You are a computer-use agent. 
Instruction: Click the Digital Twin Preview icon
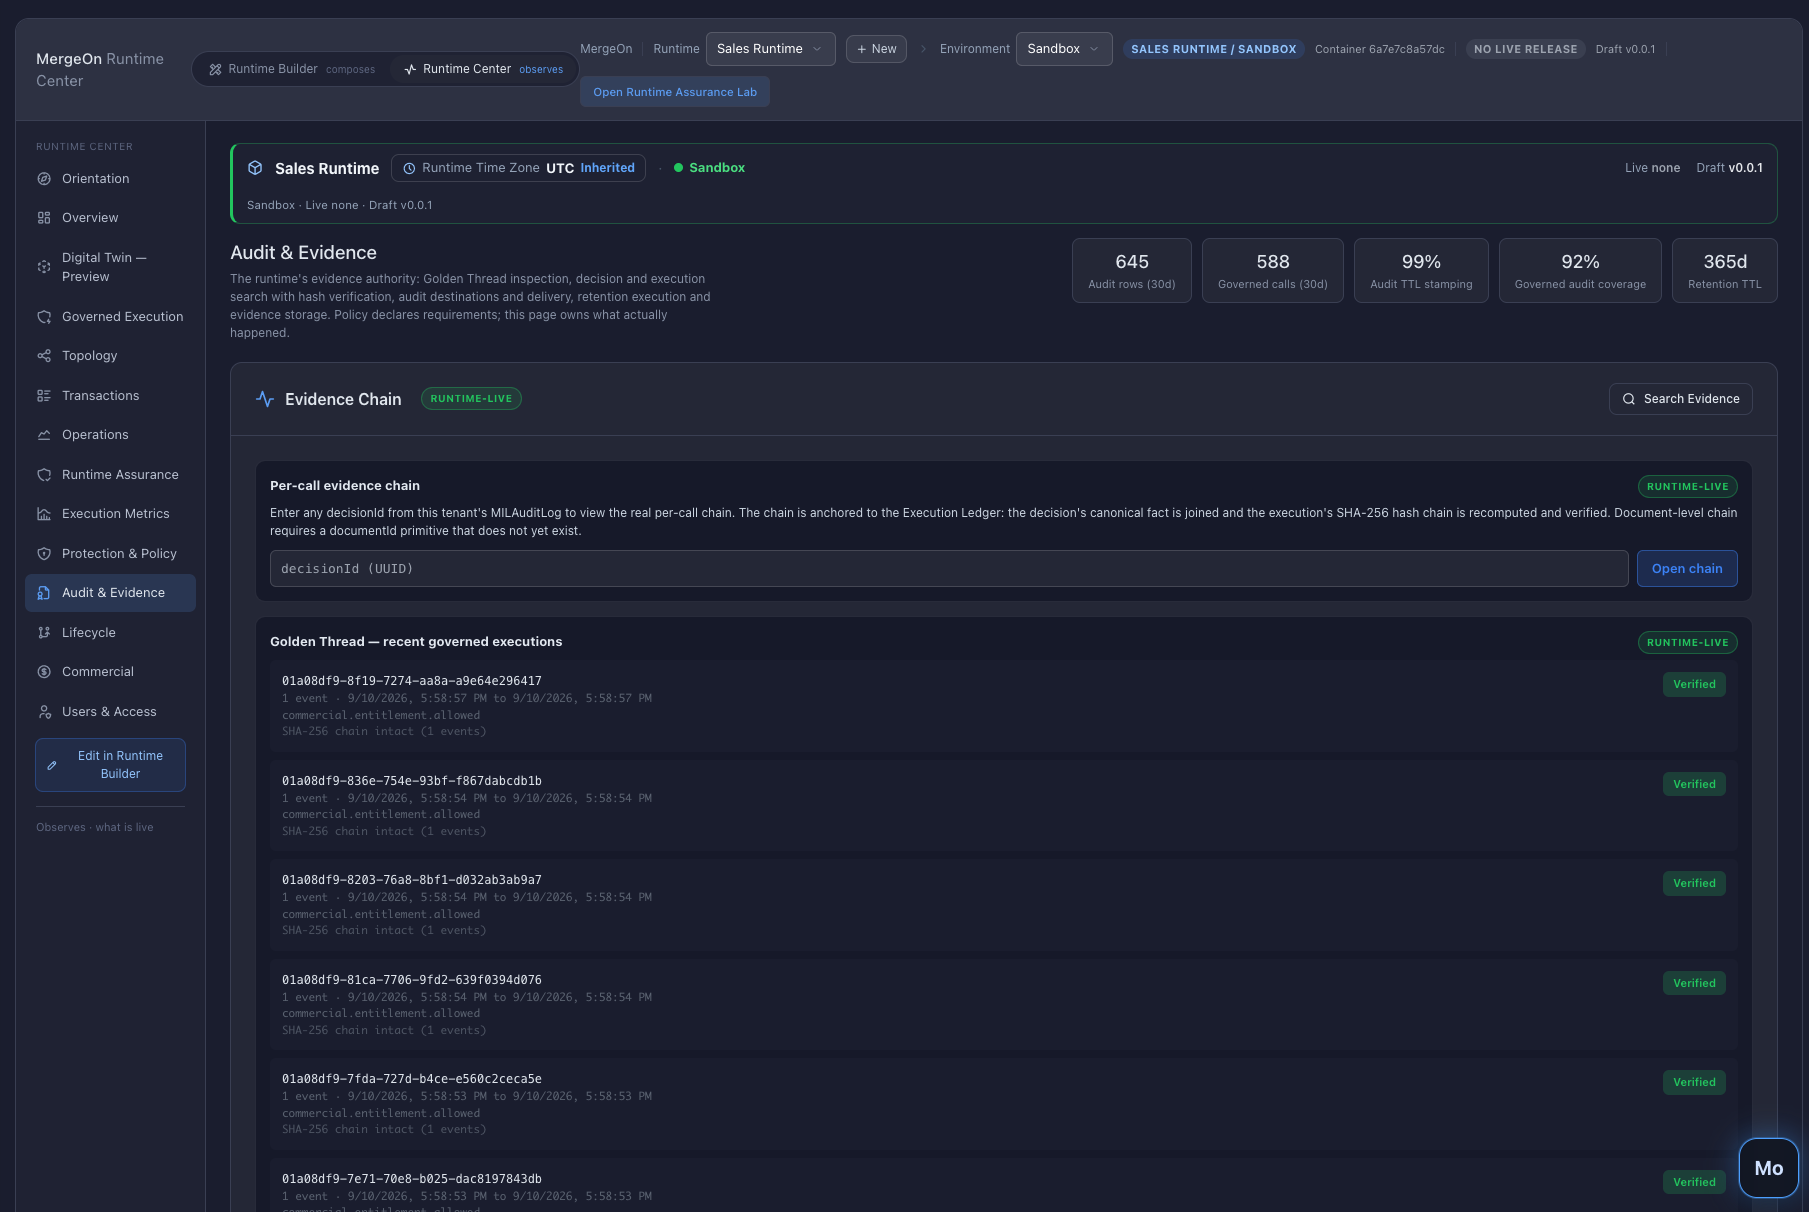coord(44,267)
